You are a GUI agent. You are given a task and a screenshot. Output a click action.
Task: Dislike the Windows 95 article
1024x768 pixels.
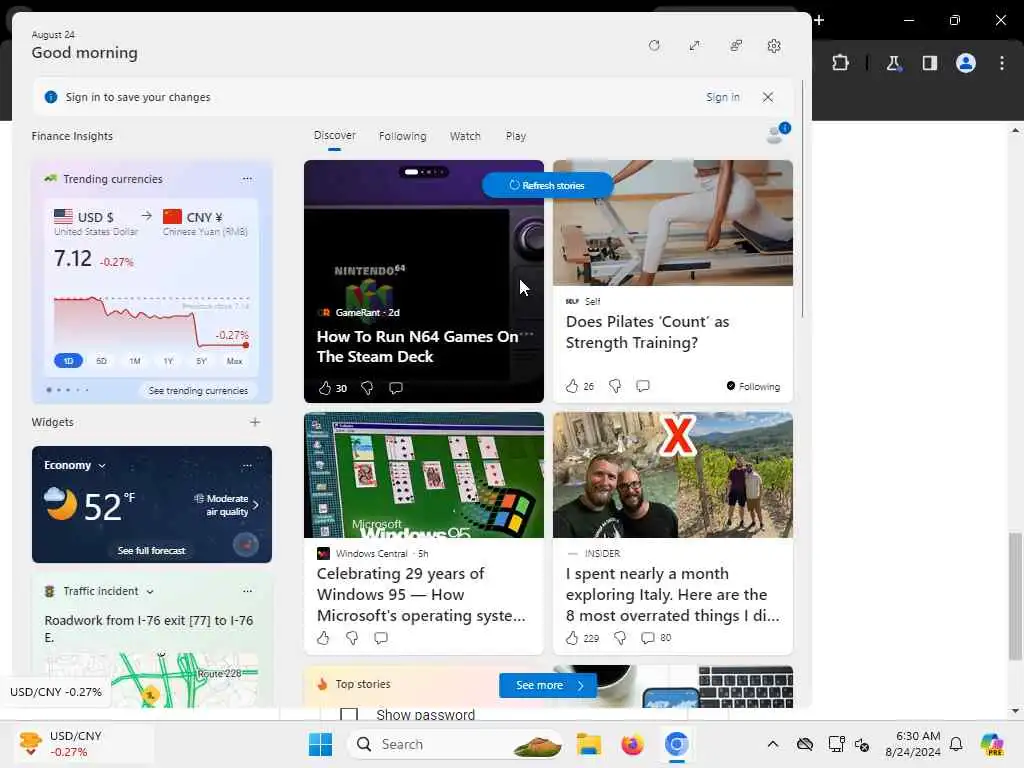351,638
